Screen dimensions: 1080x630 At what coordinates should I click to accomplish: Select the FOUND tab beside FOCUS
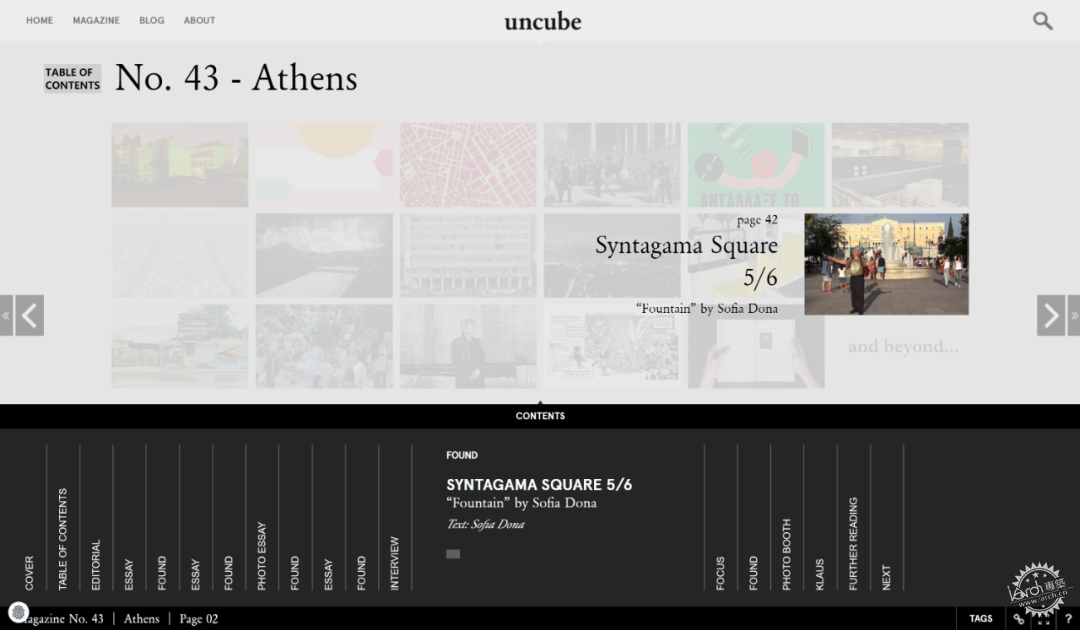coord(754,573)
